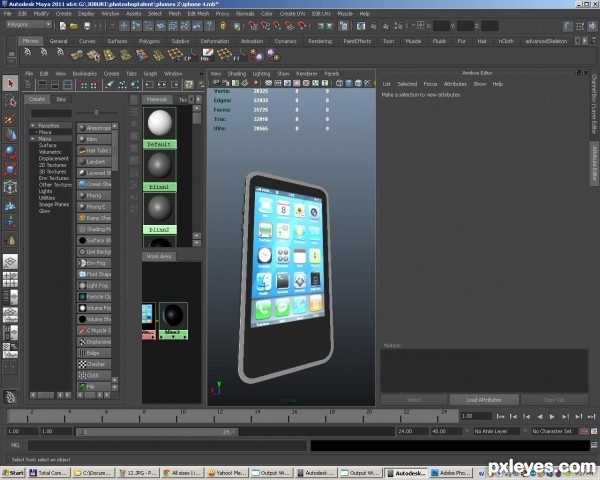600x480 pixels.
Task: Toggle snap to view planes magnet
Action: click(290, 26)
